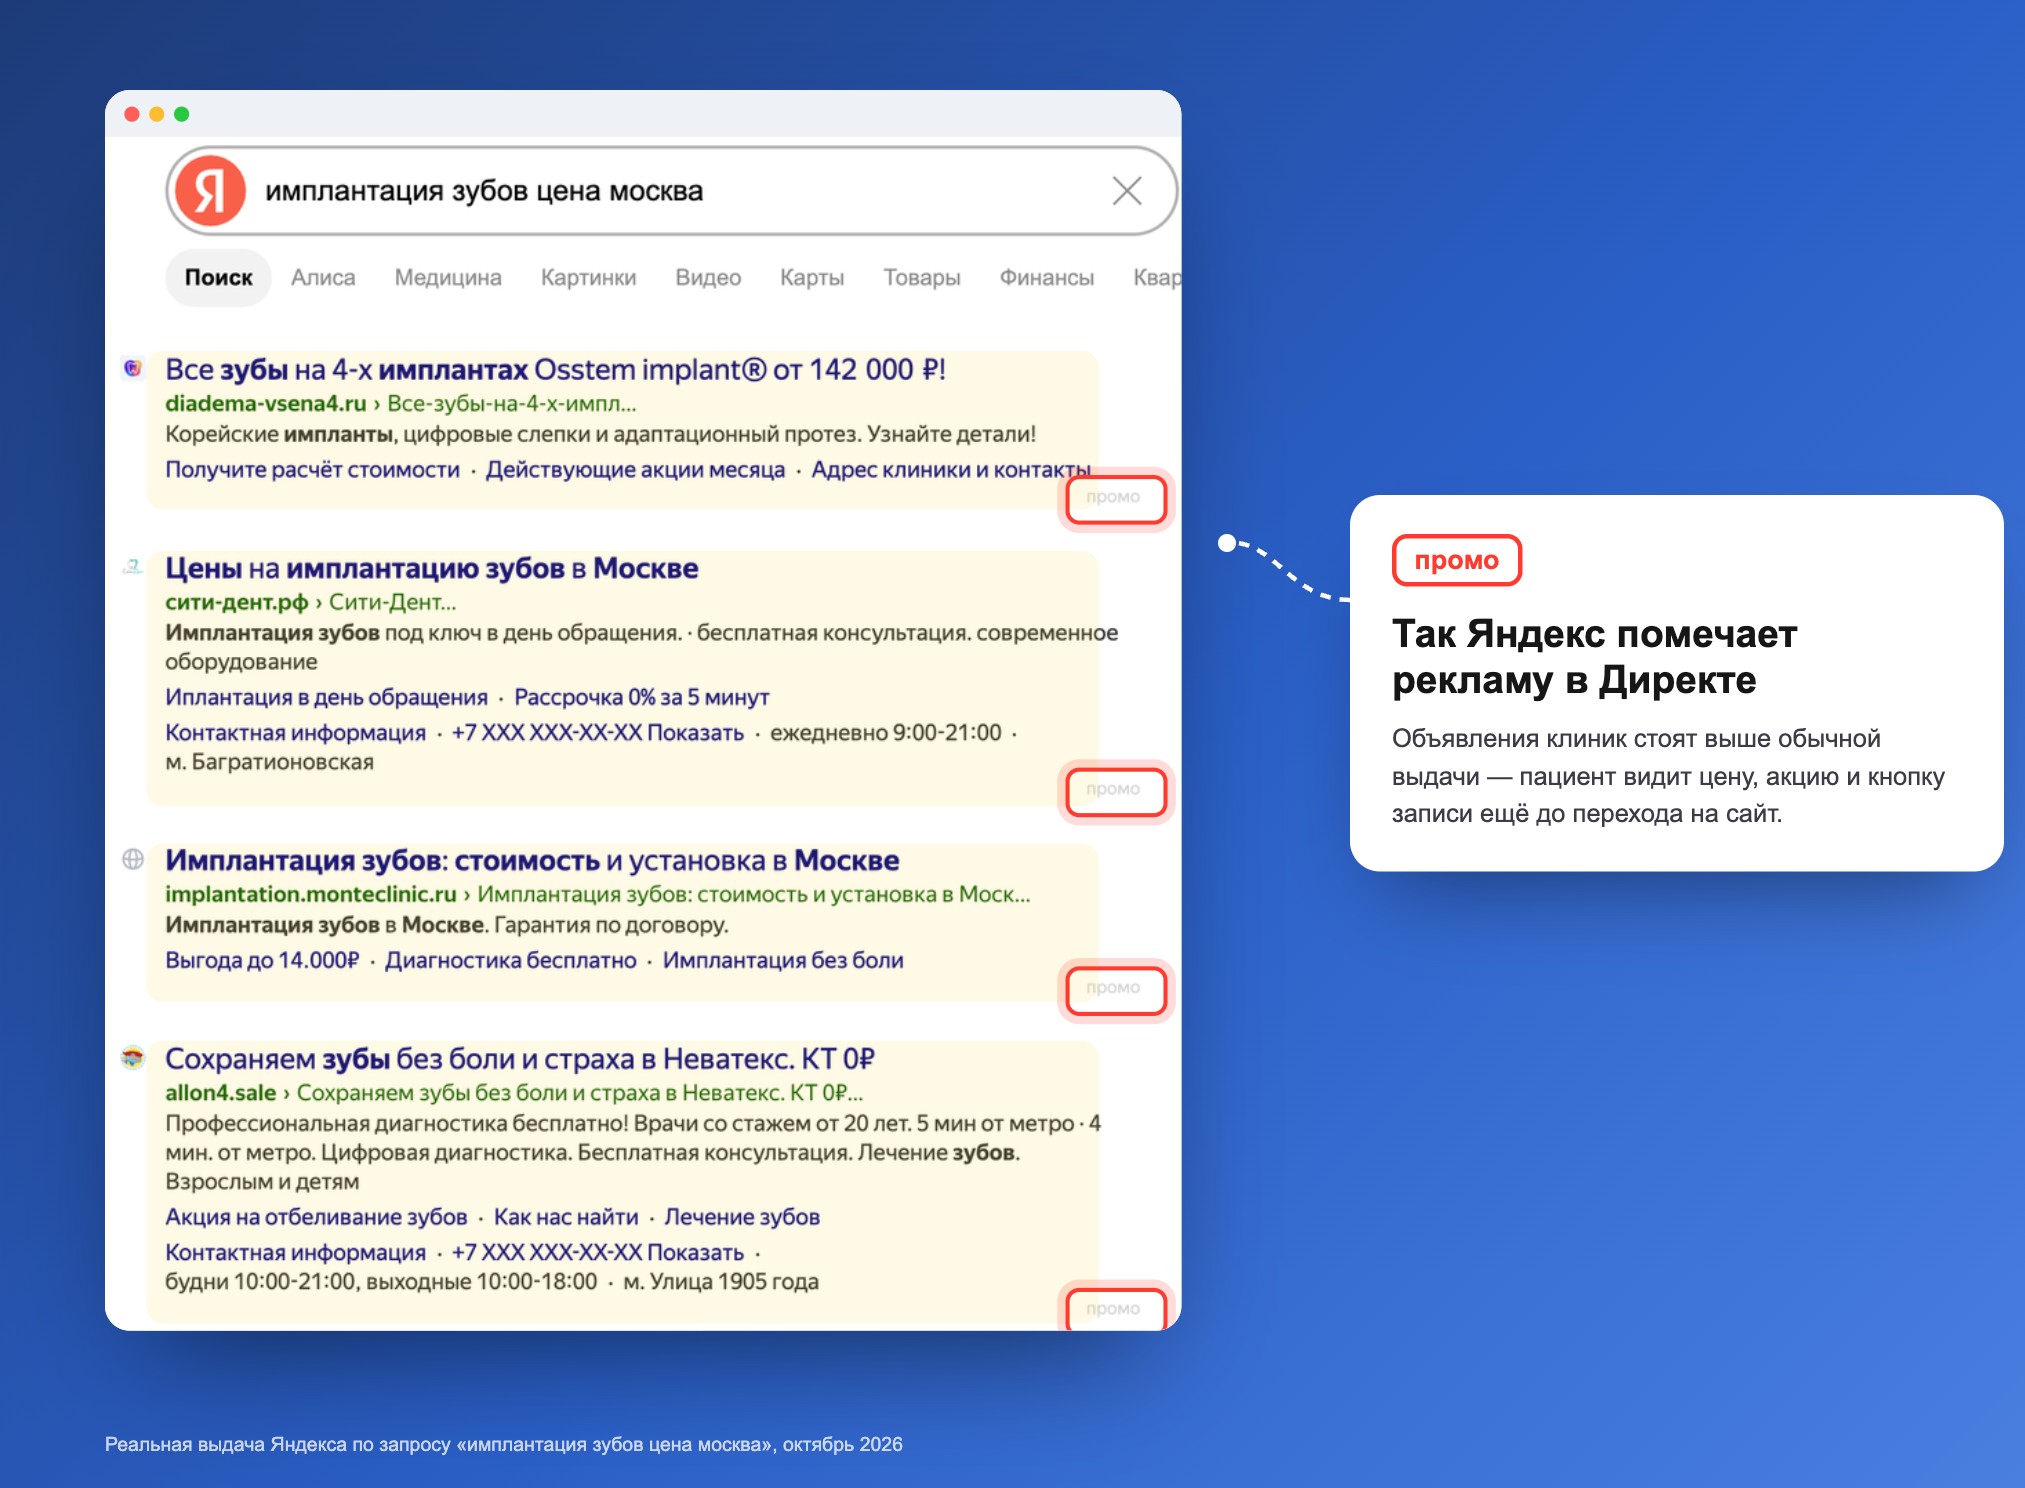
Task: Click diadema-vsena4.ru green URL
Action: pos(265,403)
